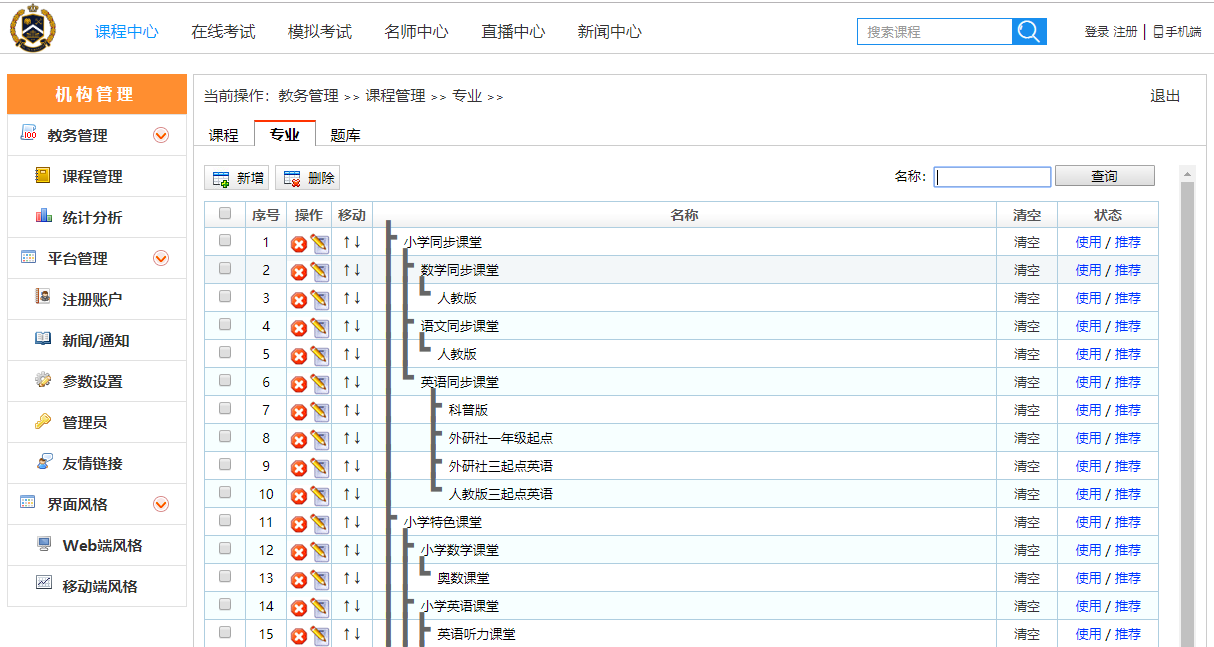Viewport: 1214px width, 647px height.
Task: Toggle the select-all header checkbox
Action: click(x=225, y=214)
